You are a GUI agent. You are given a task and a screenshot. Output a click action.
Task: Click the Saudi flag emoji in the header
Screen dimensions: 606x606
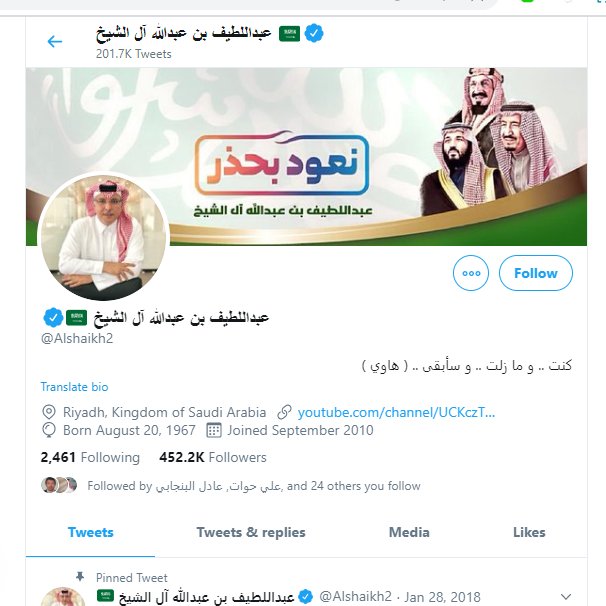[x=289, y=34]
